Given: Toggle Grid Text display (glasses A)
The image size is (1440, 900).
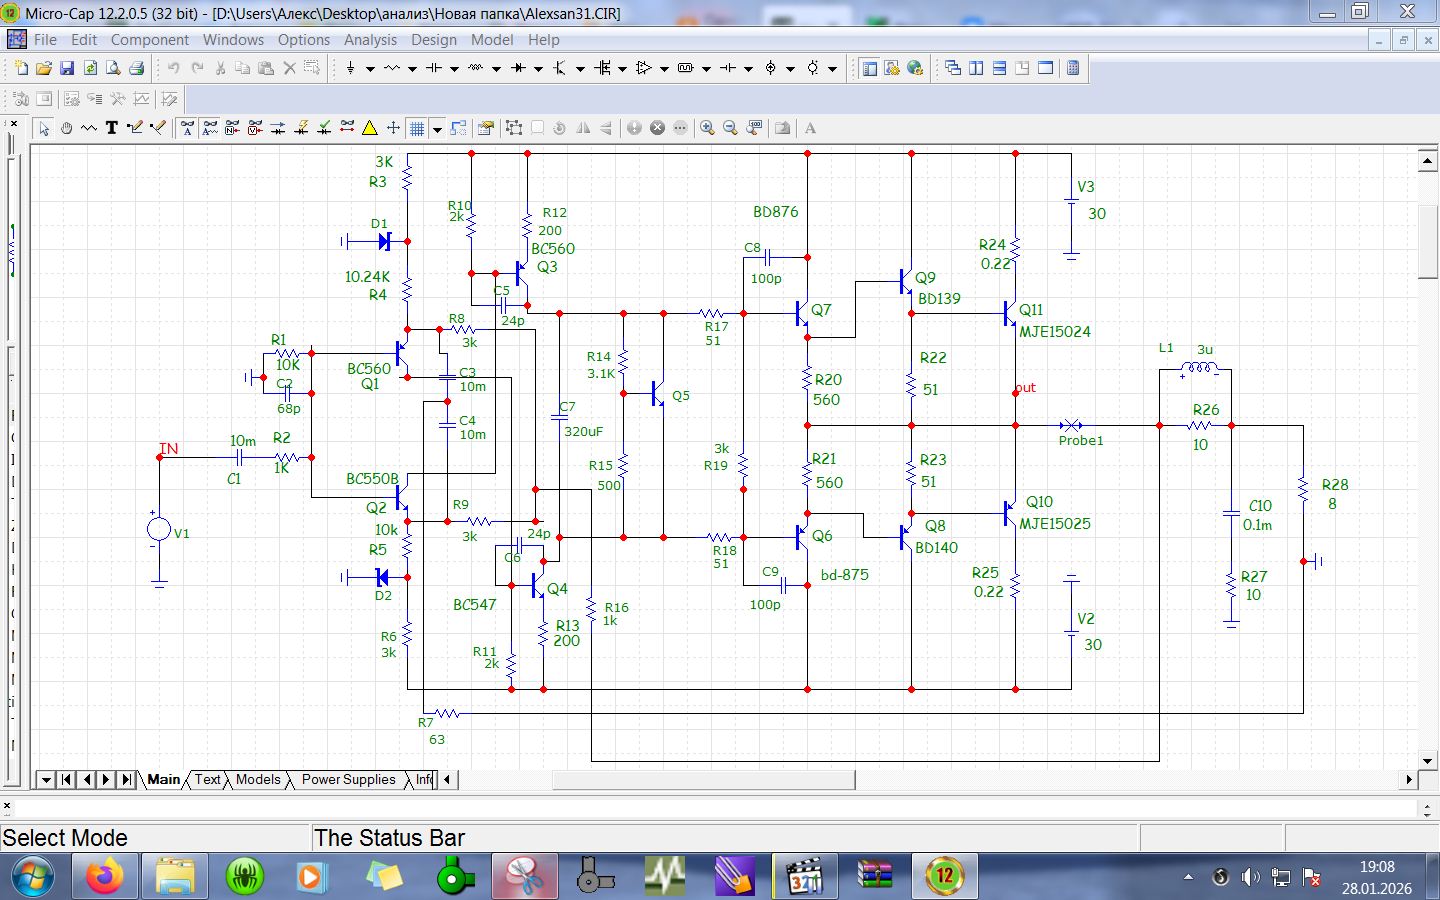Looking at the screenshot, I should pos(187,128).
